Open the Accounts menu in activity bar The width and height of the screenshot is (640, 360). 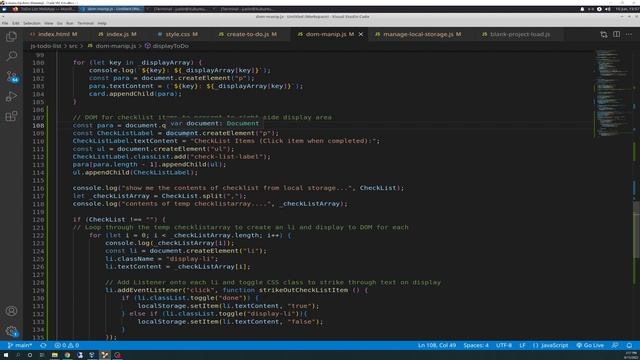point(11,311)
